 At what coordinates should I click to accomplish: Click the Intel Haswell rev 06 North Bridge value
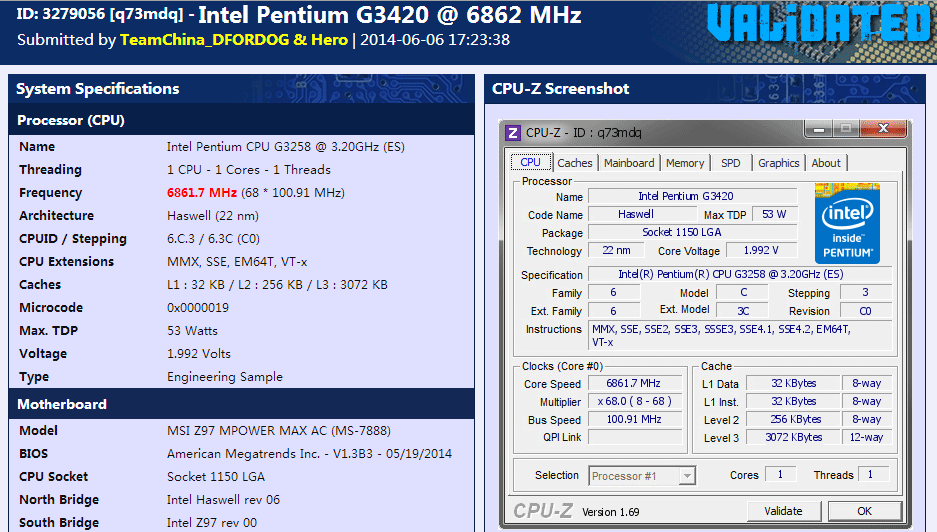coord(223,500)
